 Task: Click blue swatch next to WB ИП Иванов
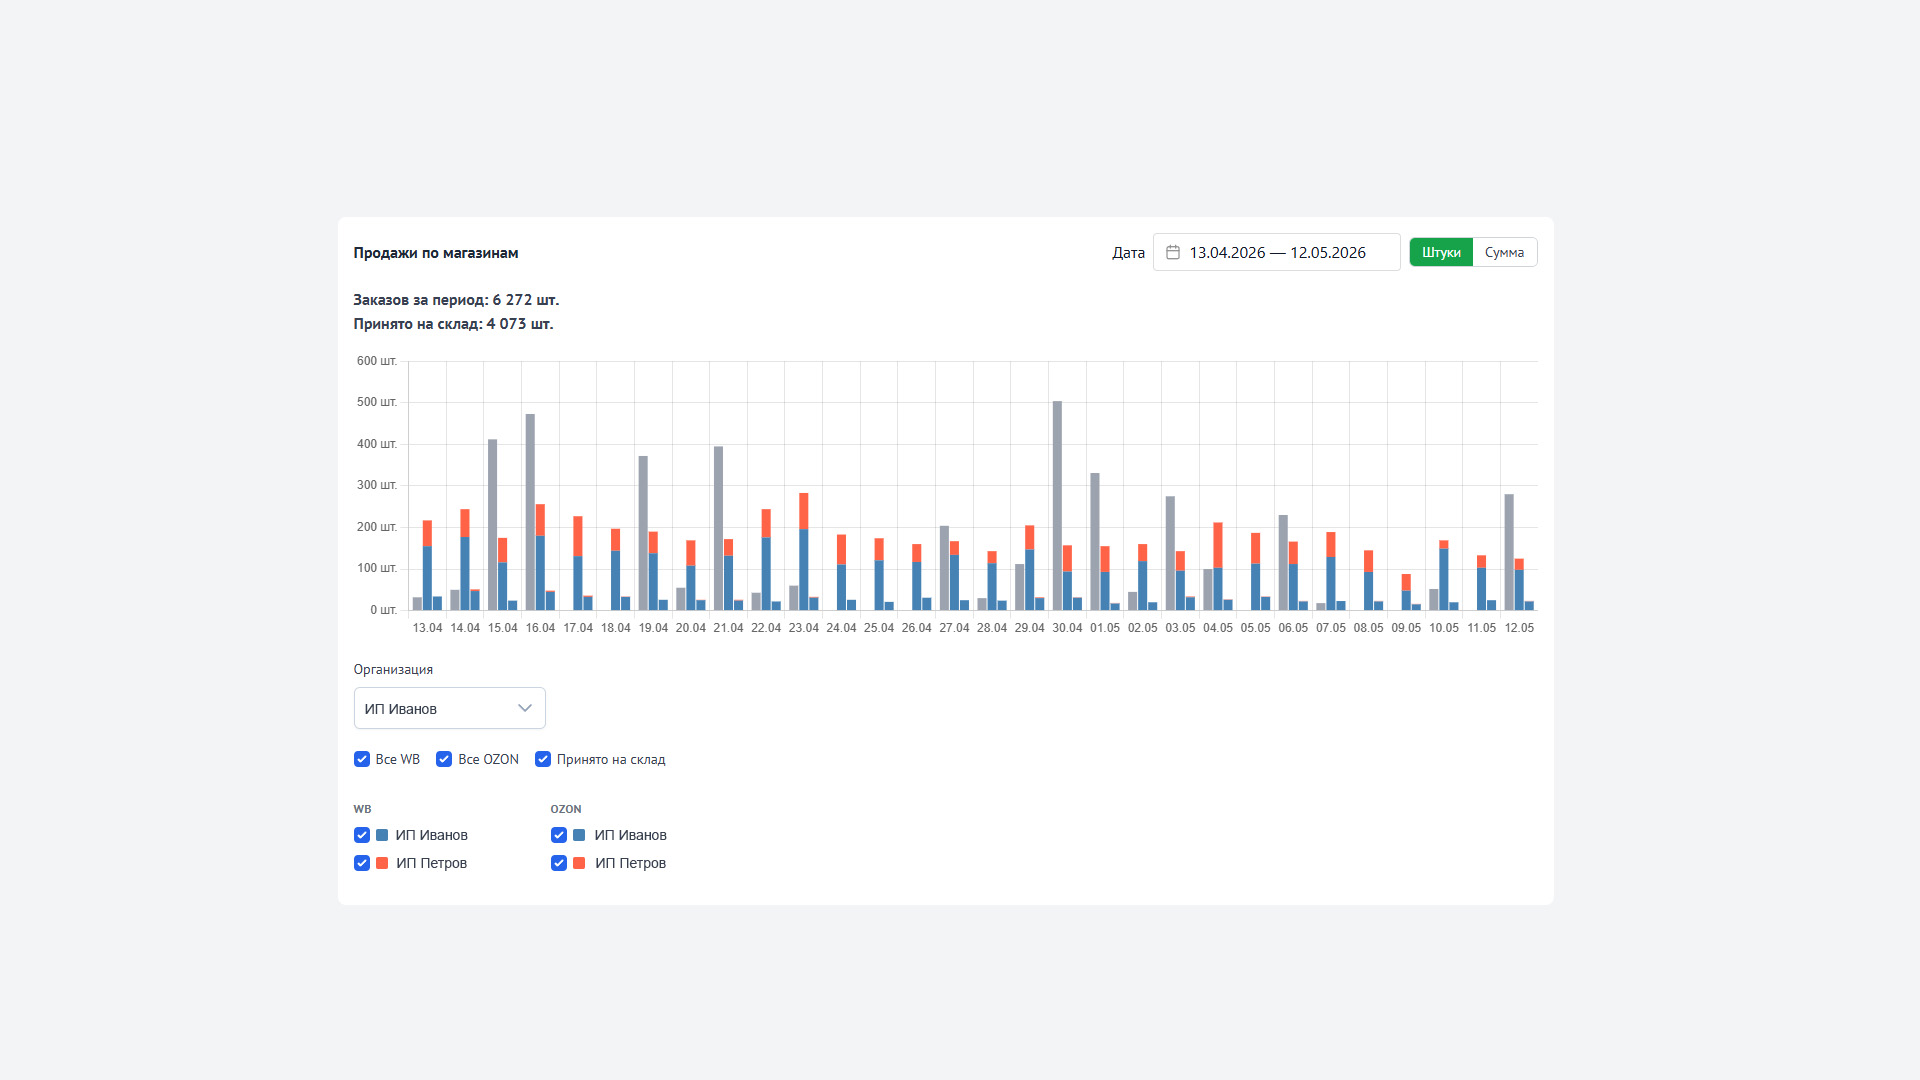(382, 835)
